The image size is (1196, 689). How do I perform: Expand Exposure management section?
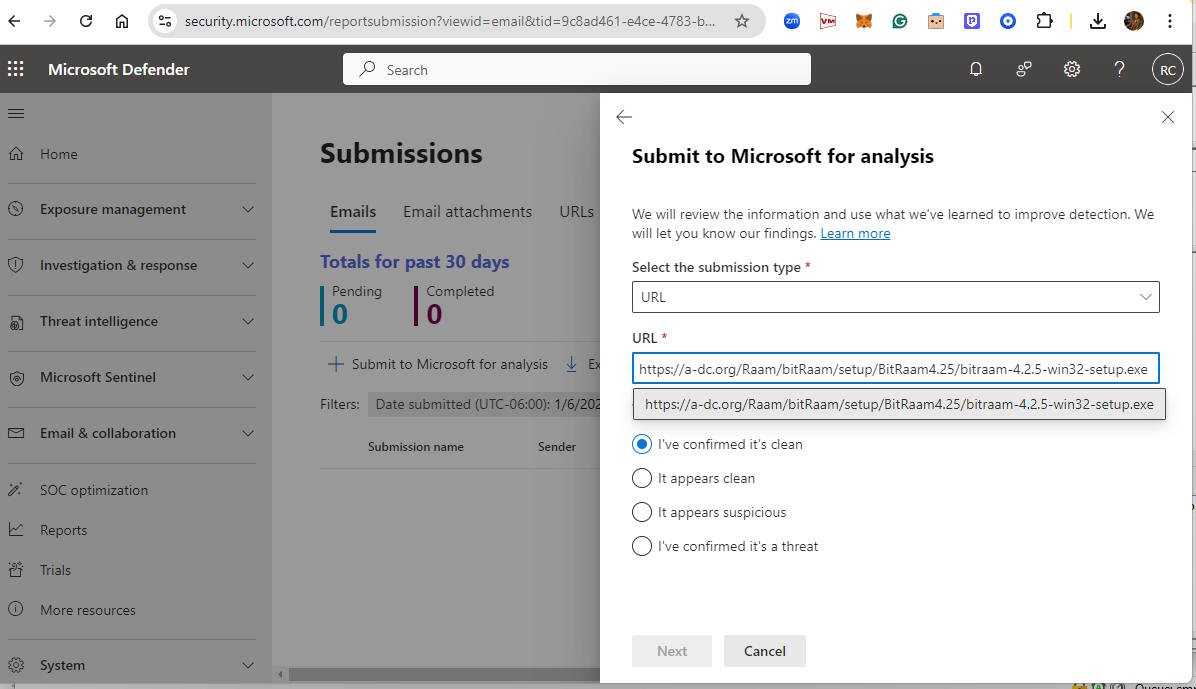[x=248, y=209]
